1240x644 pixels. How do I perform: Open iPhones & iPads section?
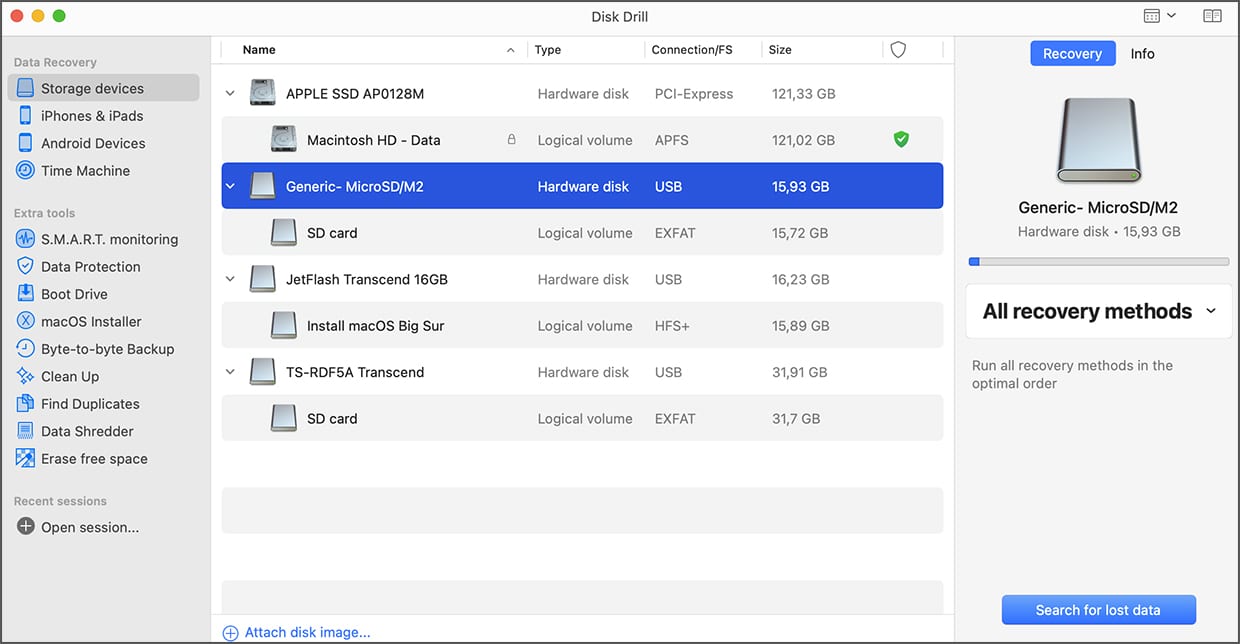point(92,116)
